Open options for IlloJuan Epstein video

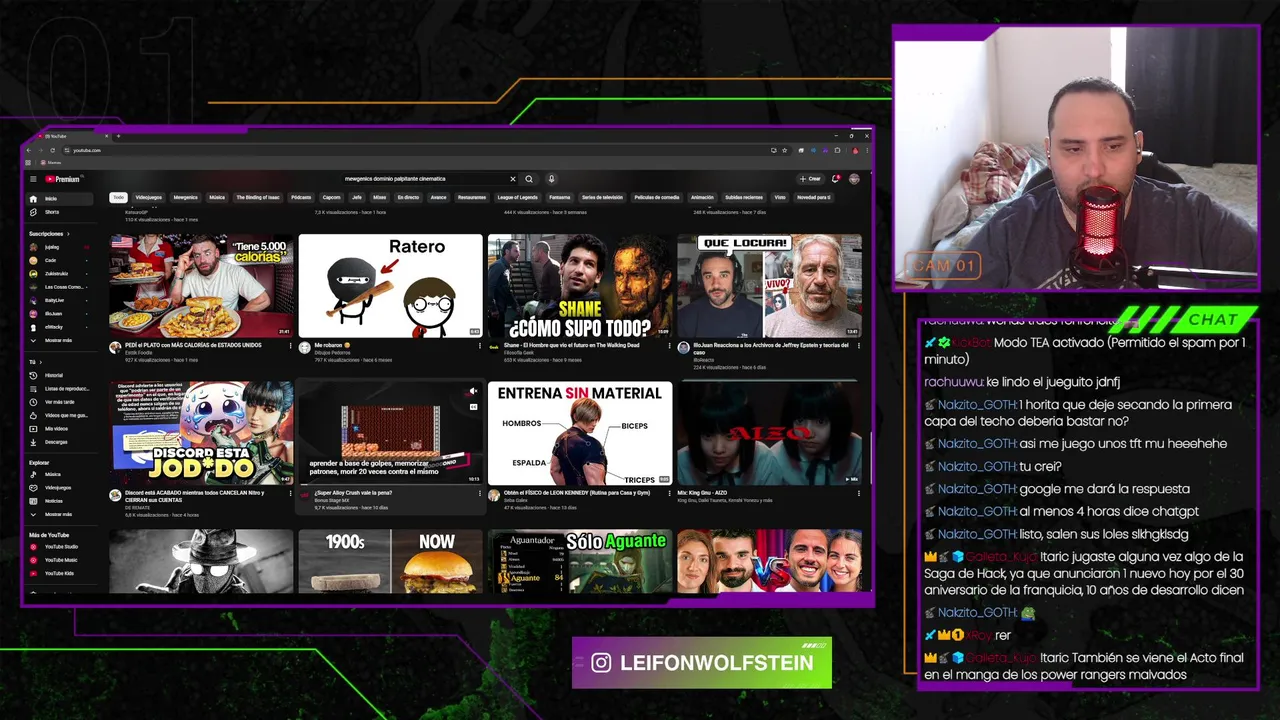click(x=857, y=347)
